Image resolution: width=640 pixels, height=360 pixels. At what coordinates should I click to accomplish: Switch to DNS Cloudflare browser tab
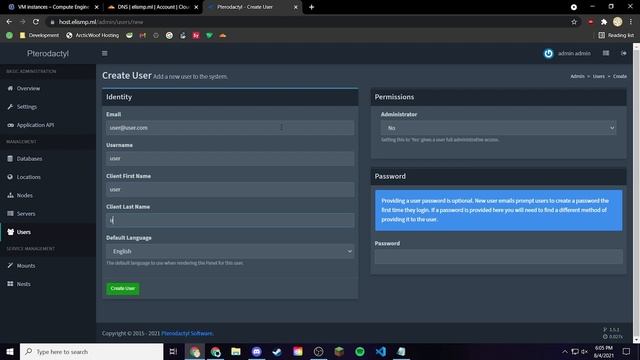(x=153, y=7)
